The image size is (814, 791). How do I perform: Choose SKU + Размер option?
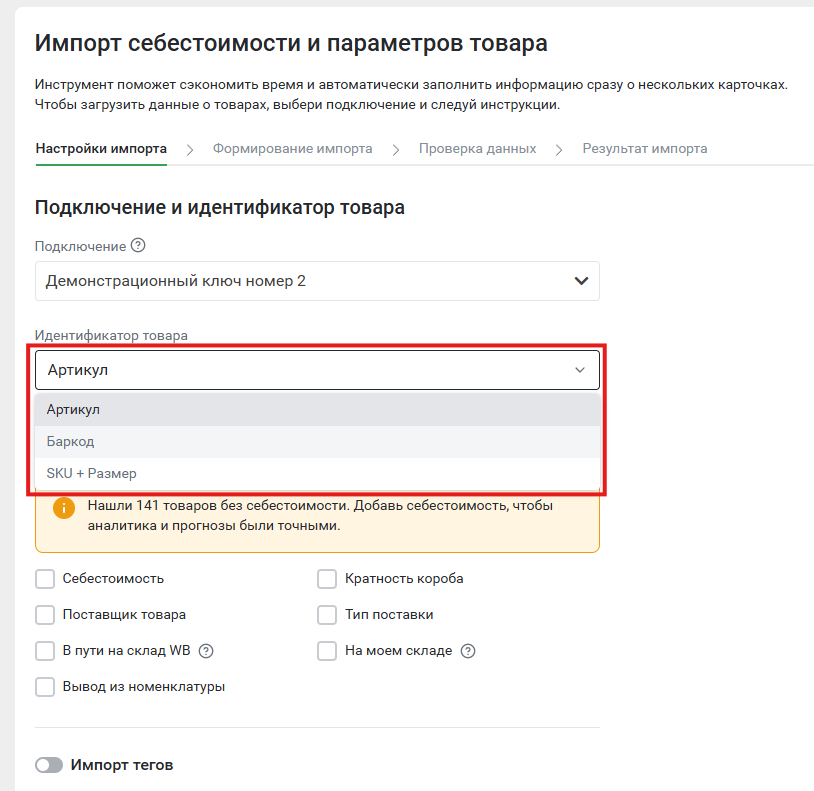pos(317,473)
